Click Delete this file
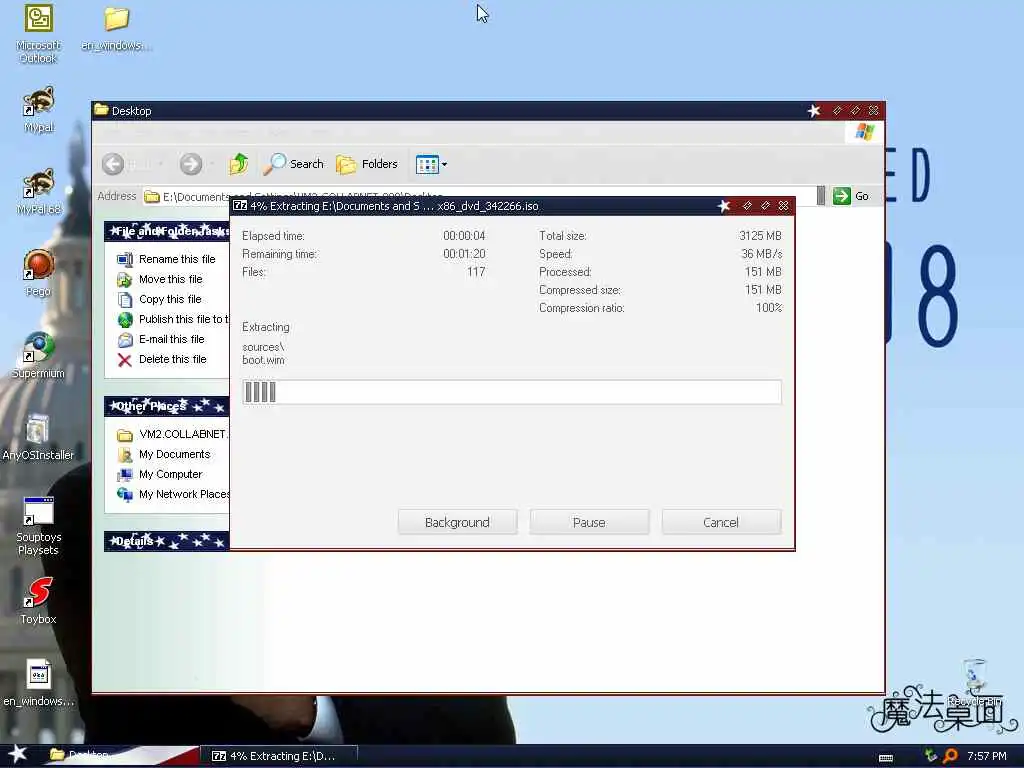 pos(161,359)
